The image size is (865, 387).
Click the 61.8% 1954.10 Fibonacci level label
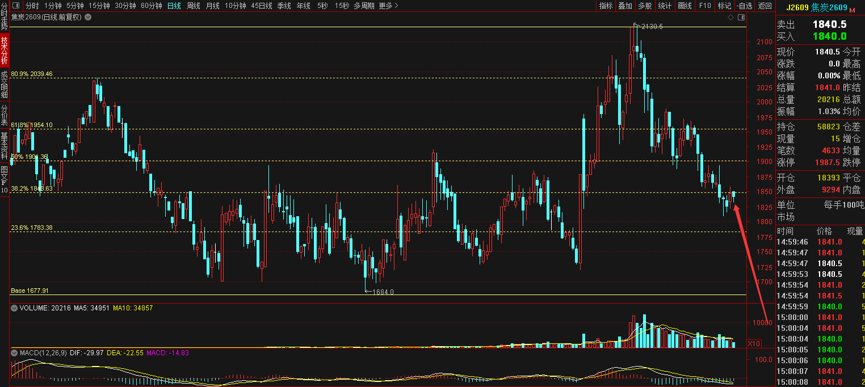[x=31, y=125]
